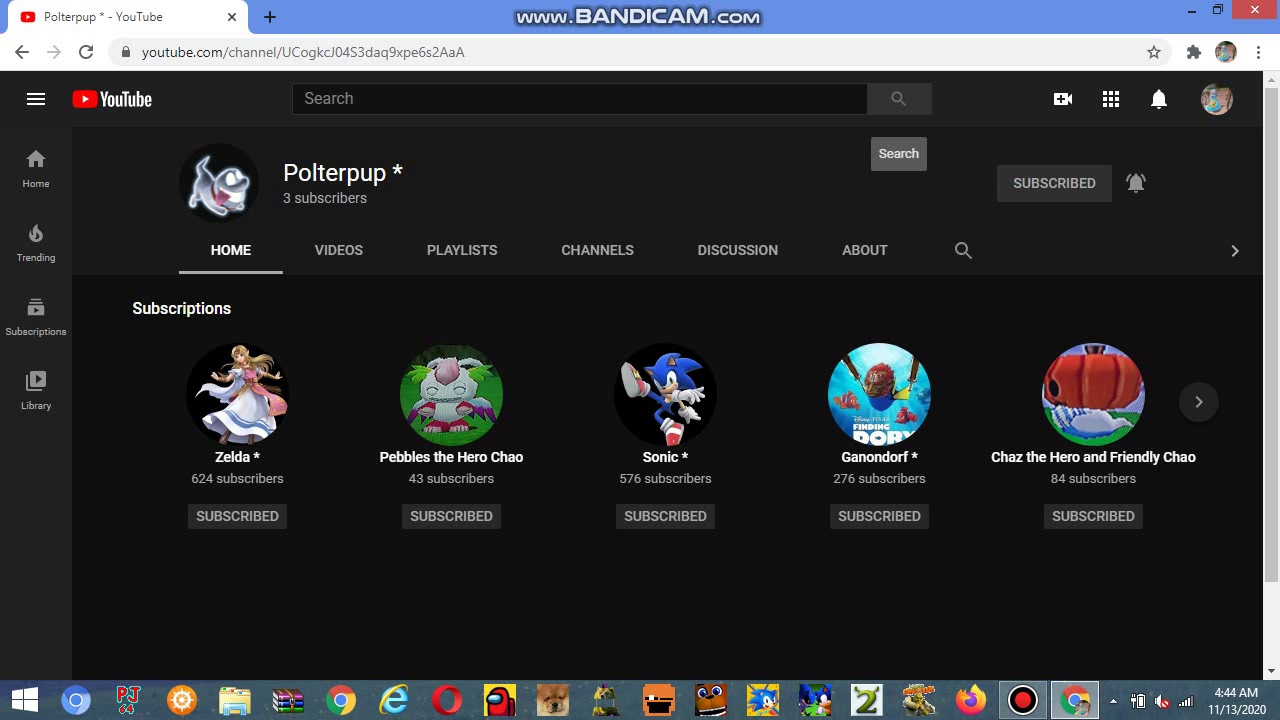Select the HOME channel tab
The height and width of the screenshot is (720, 1280).
click(x=231, y=250)
